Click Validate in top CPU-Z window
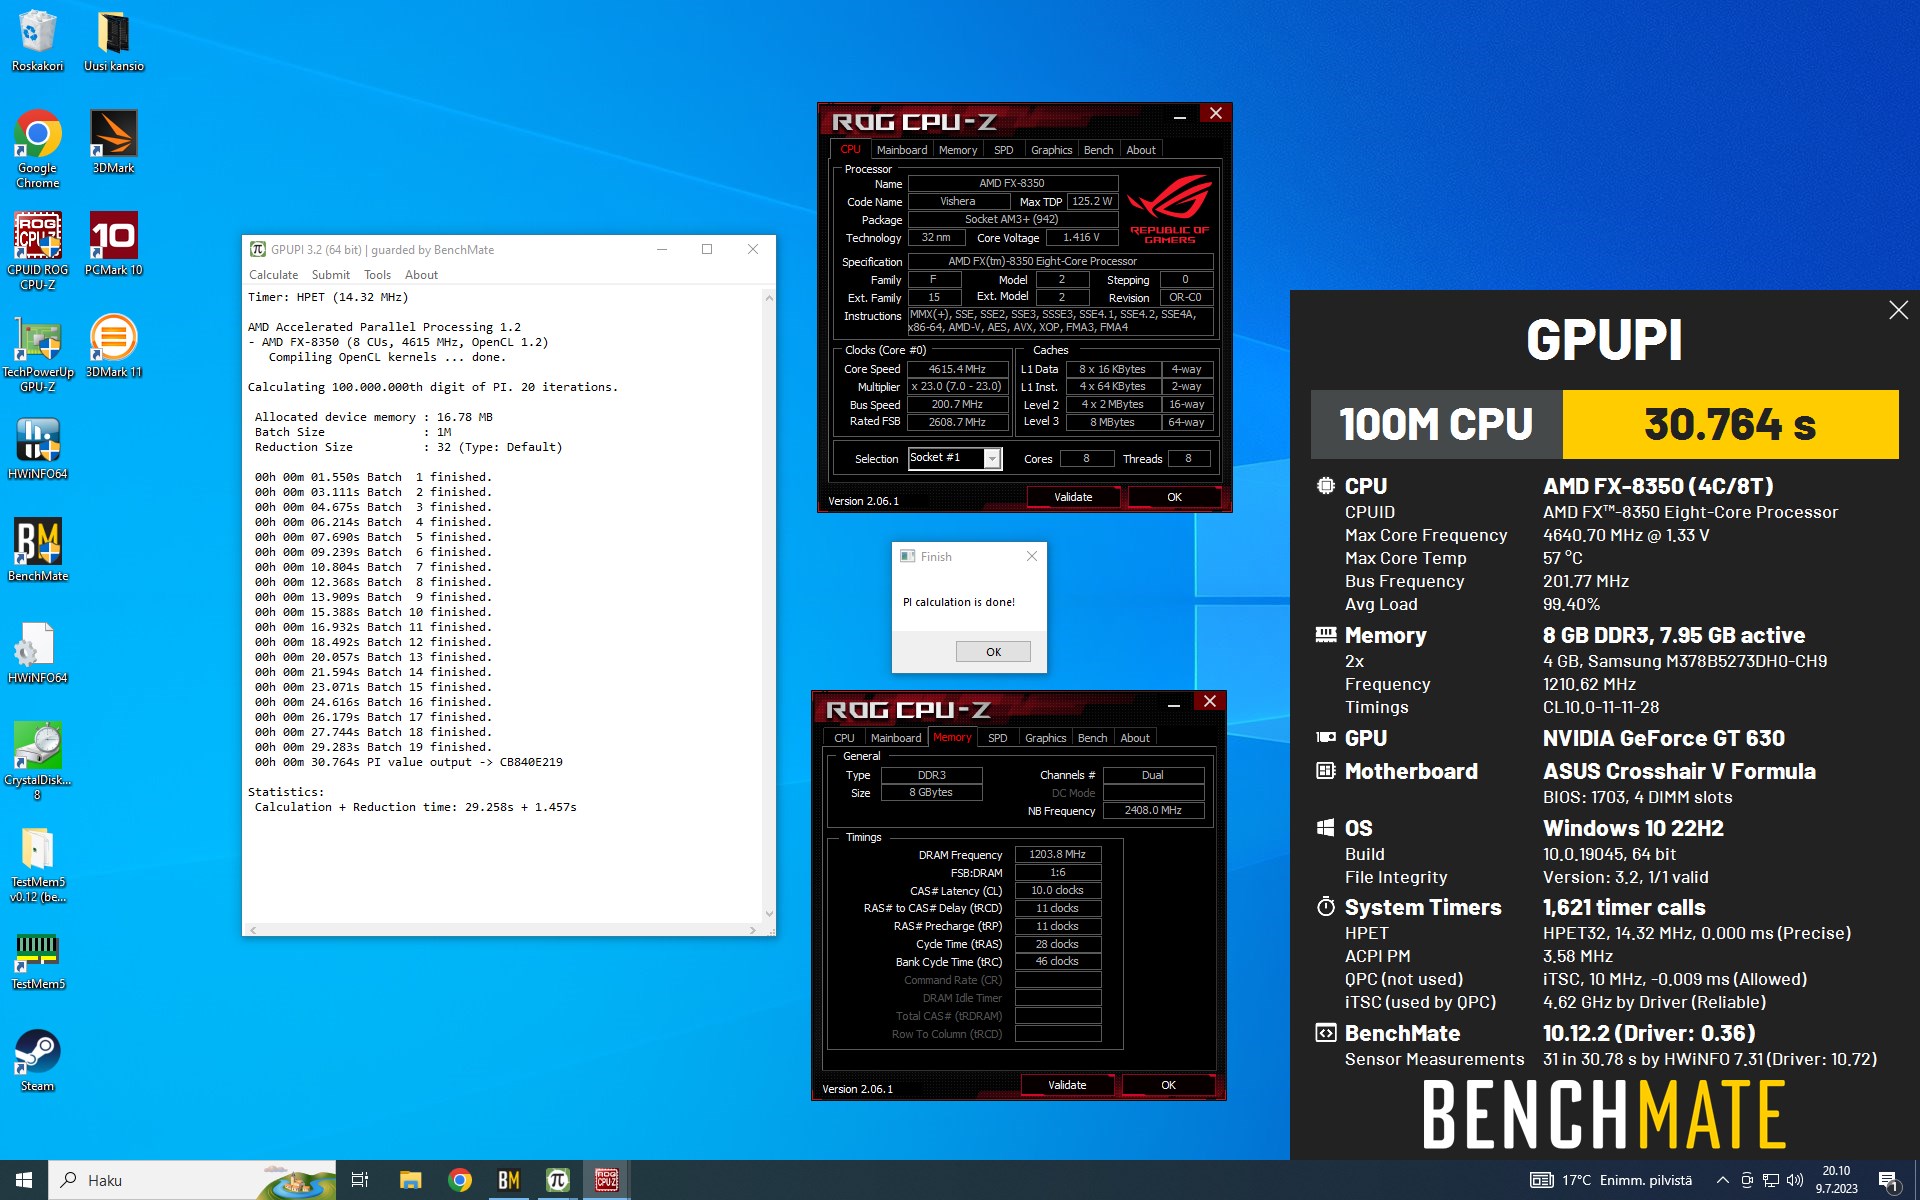 point(1073,497)
